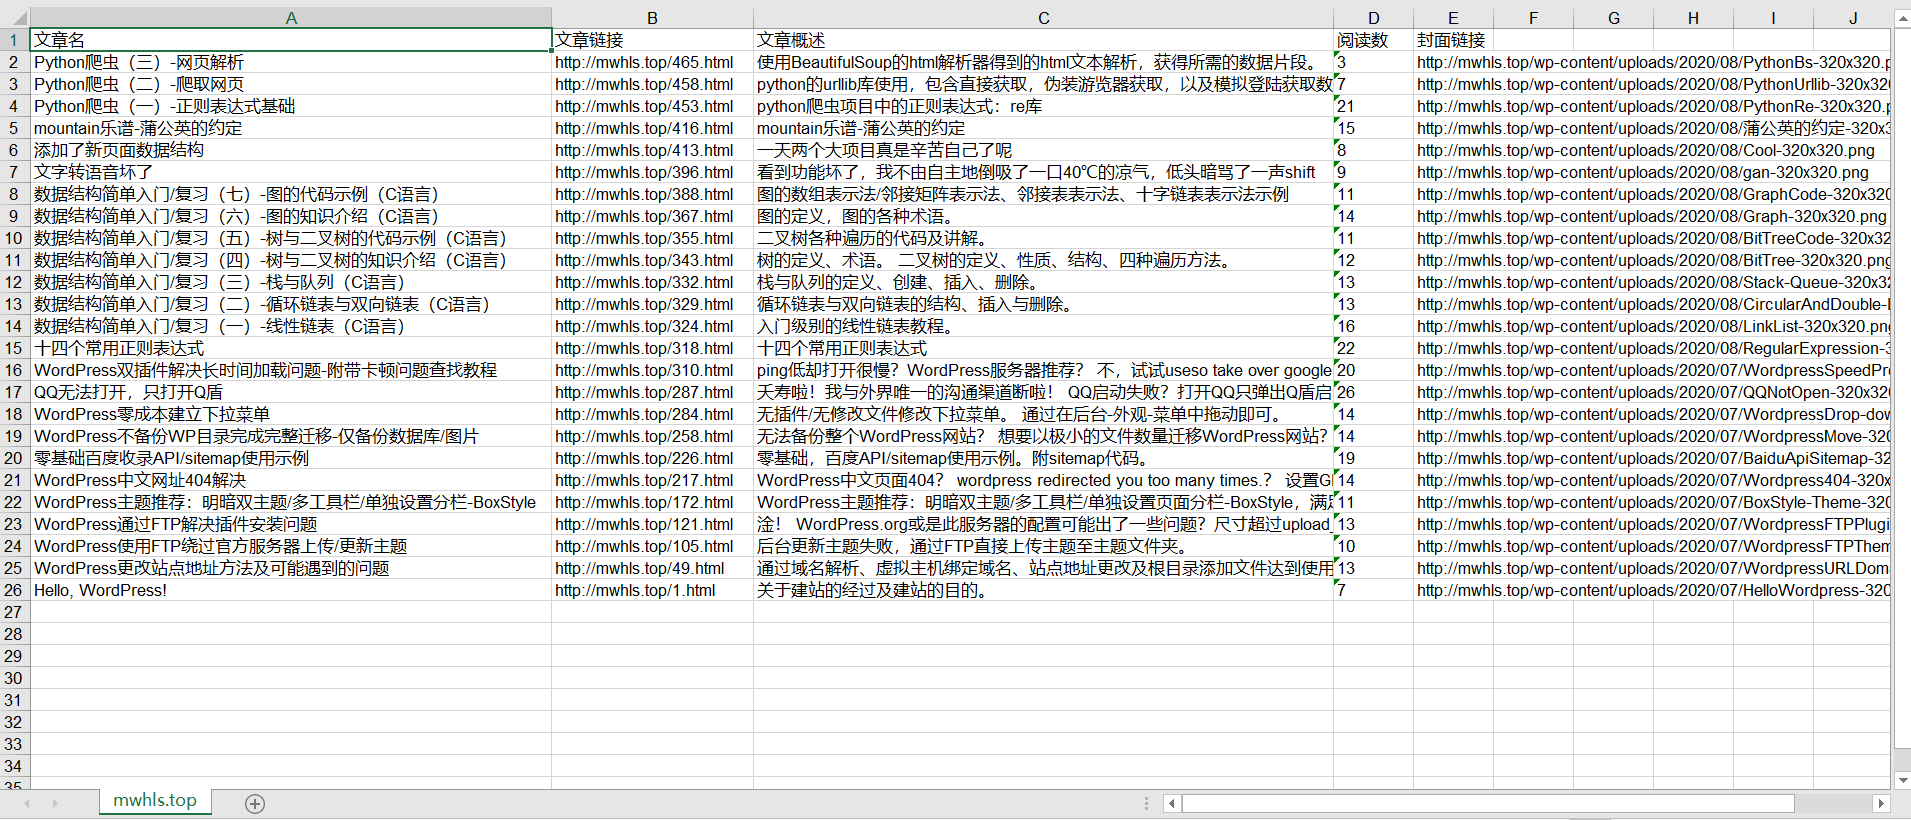Select row 16 header

tap(14, 370)
